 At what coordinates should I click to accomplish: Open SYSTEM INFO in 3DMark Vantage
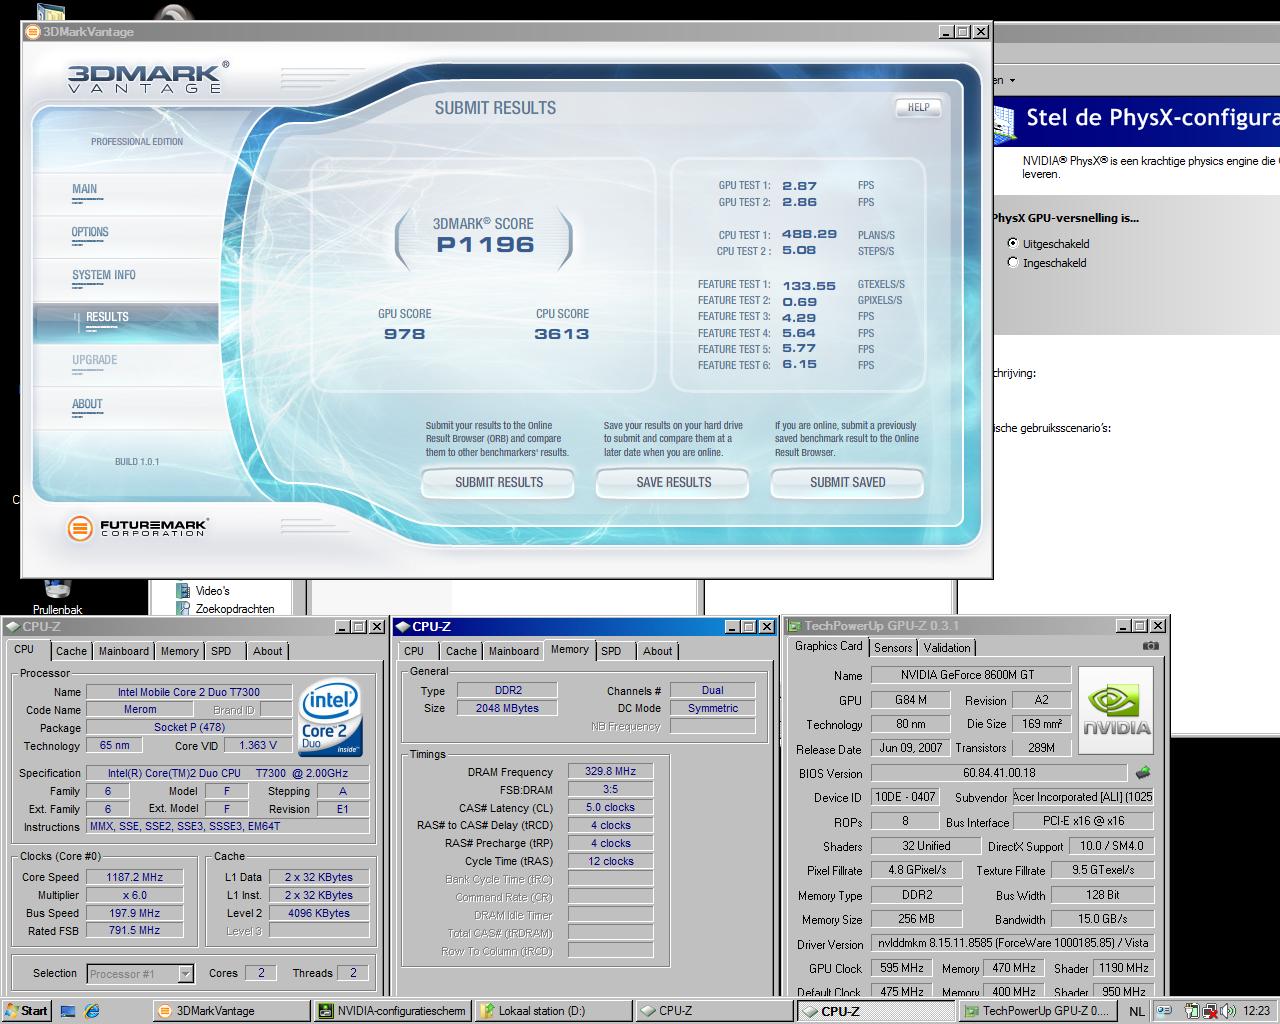click(x=104, y=275)
